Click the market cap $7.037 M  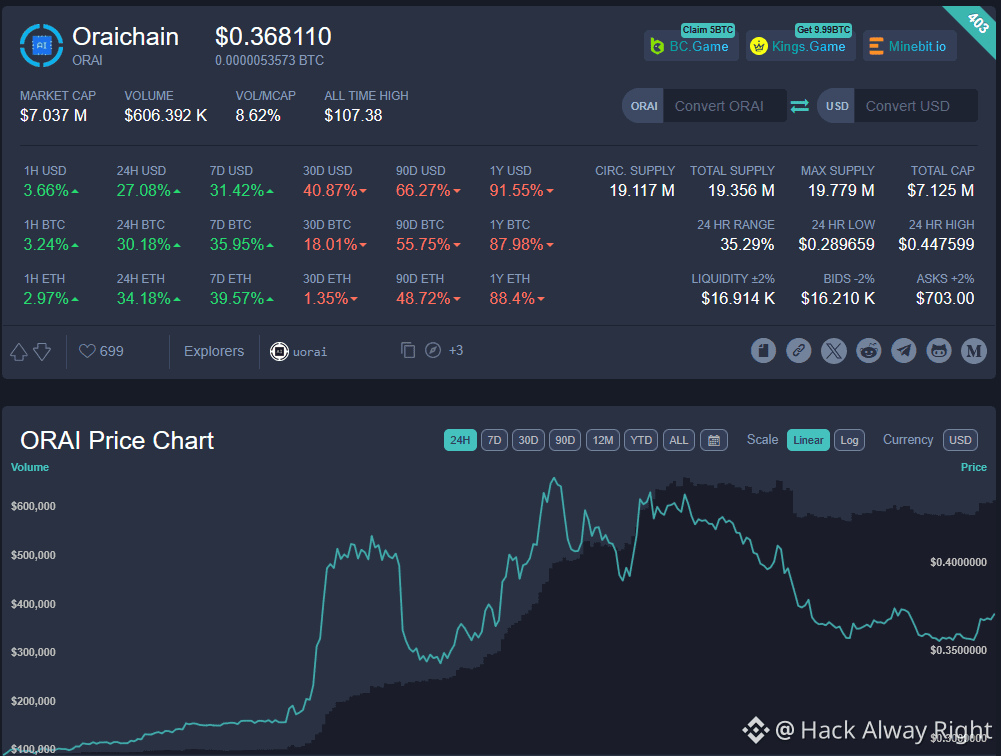click(x=54, y=116)
